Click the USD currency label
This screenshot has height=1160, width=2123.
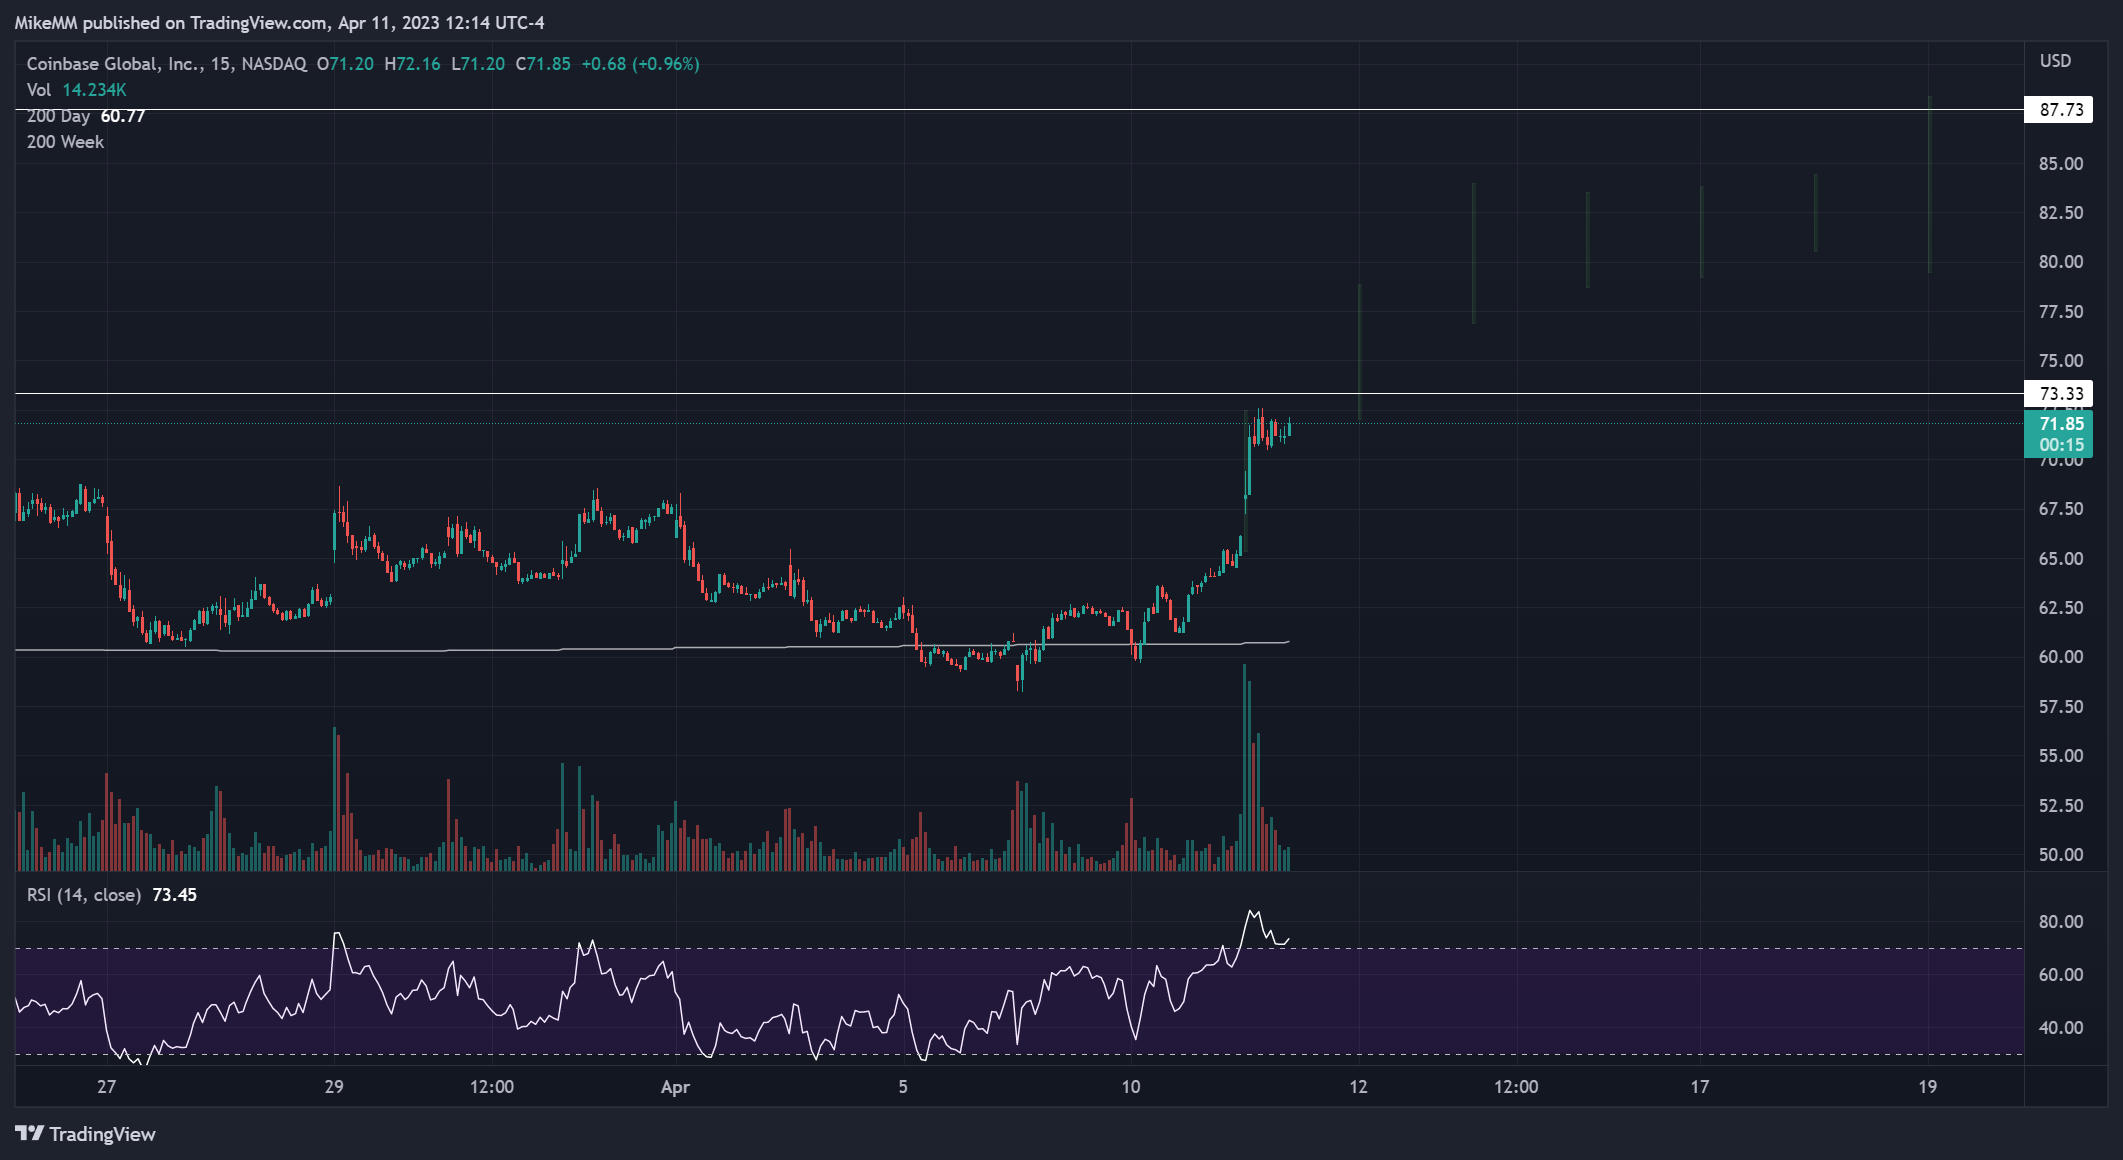tap(2055, 61)
